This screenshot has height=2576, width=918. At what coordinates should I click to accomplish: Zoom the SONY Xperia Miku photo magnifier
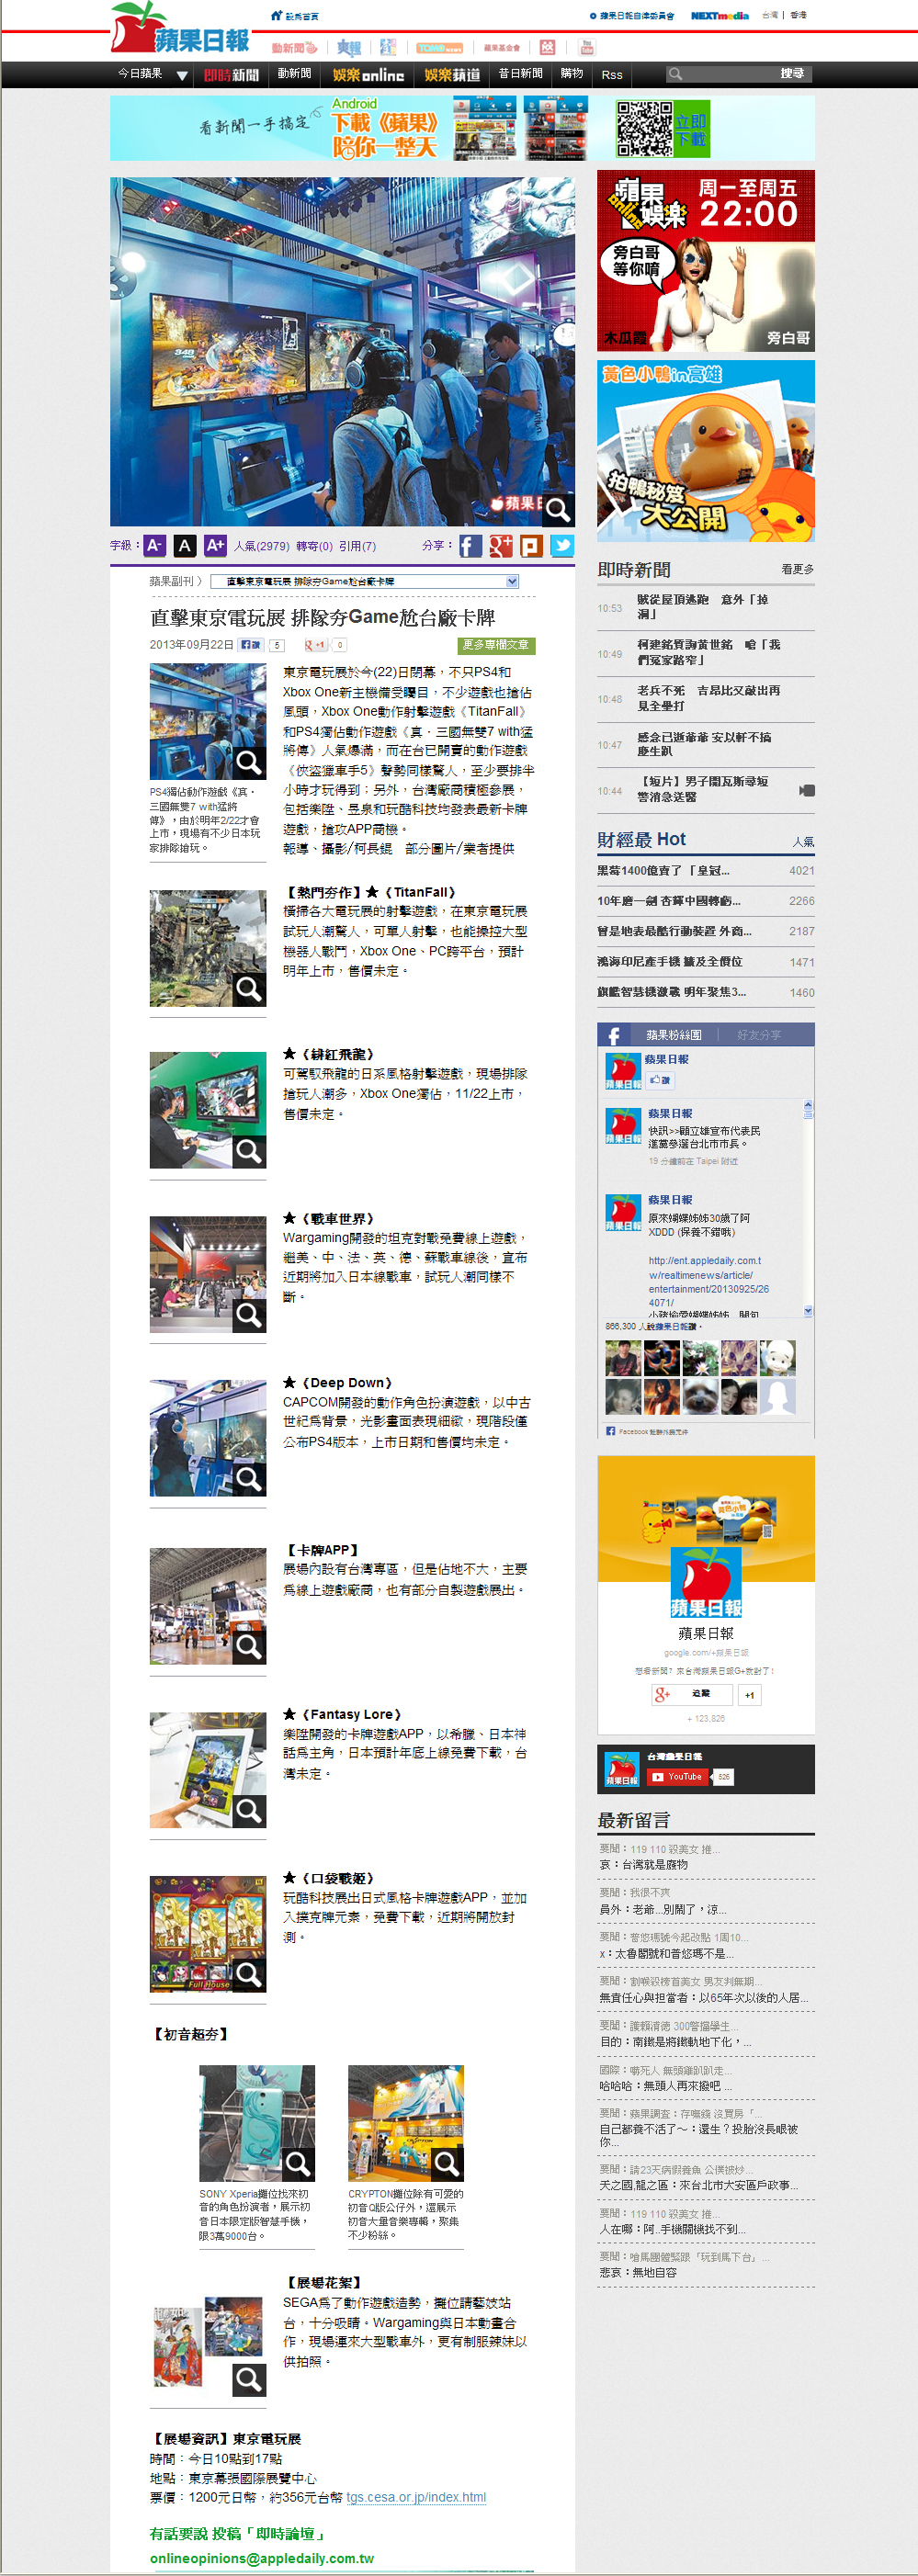pos(298,2164)
